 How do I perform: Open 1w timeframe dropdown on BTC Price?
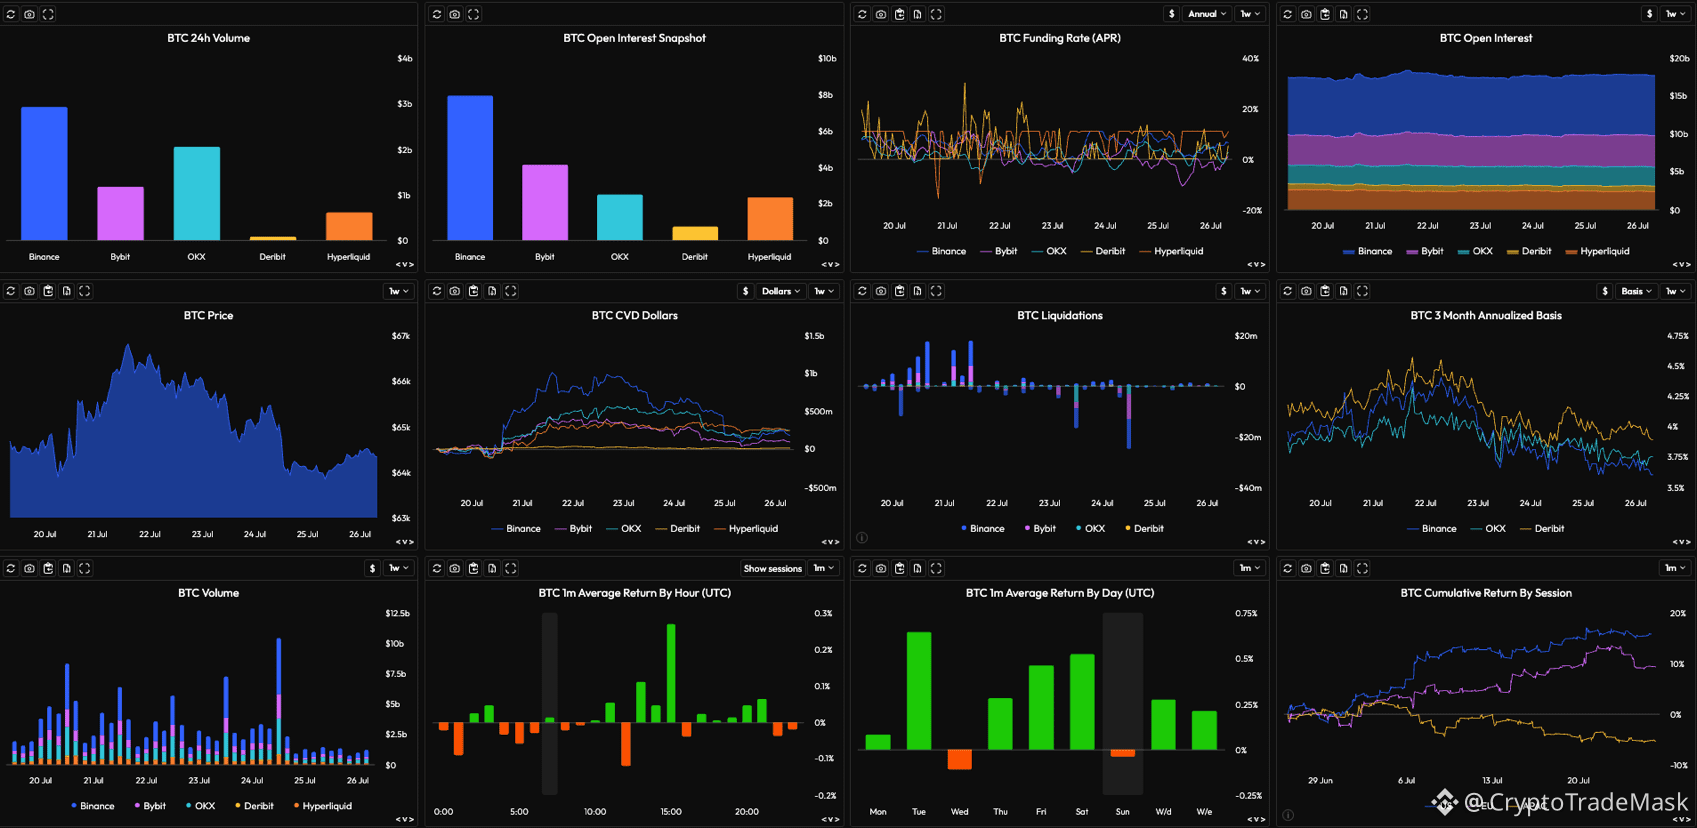point(399,291)
